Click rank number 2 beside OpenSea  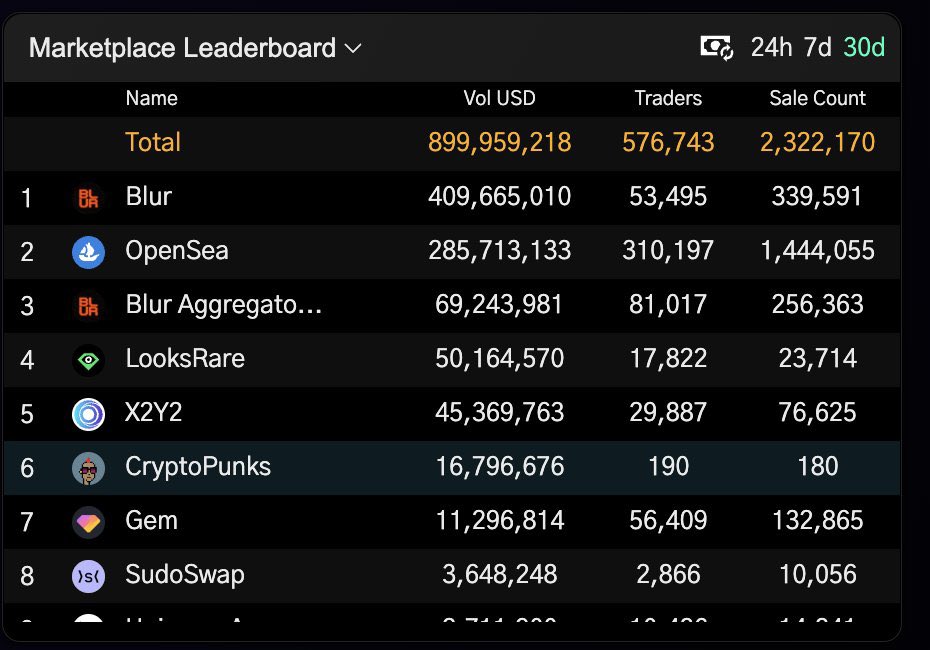27,252
